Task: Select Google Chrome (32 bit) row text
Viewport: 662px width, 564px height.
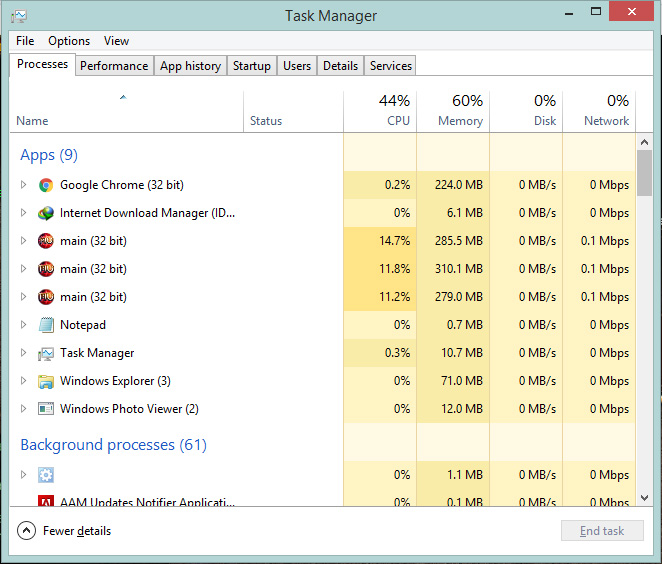Action: 122,185
